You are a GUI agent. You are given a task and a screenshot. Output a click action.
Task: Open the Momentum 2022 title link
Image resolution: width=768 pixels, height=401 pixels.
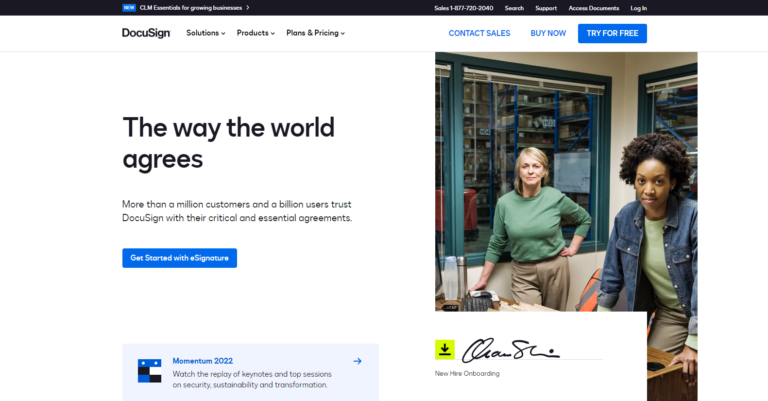pyautogui.click(x=203, y=361)
